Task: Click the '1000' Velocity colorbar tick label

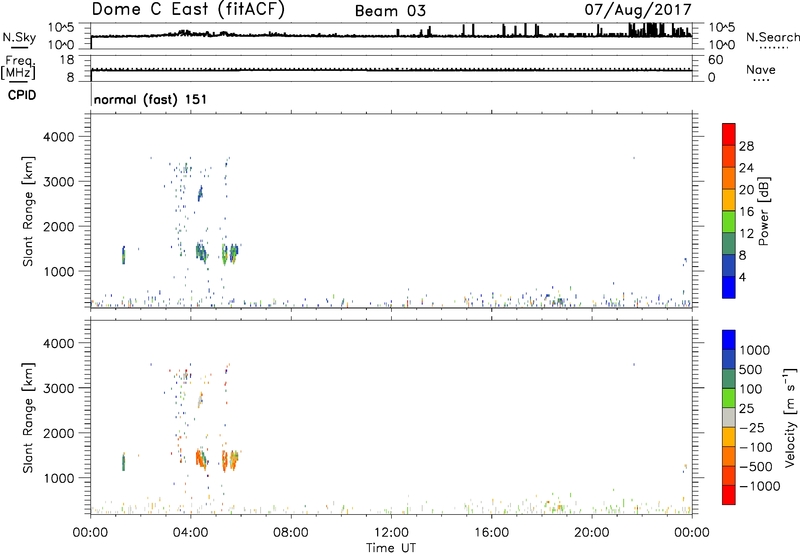Action: [x=755, y=350]
